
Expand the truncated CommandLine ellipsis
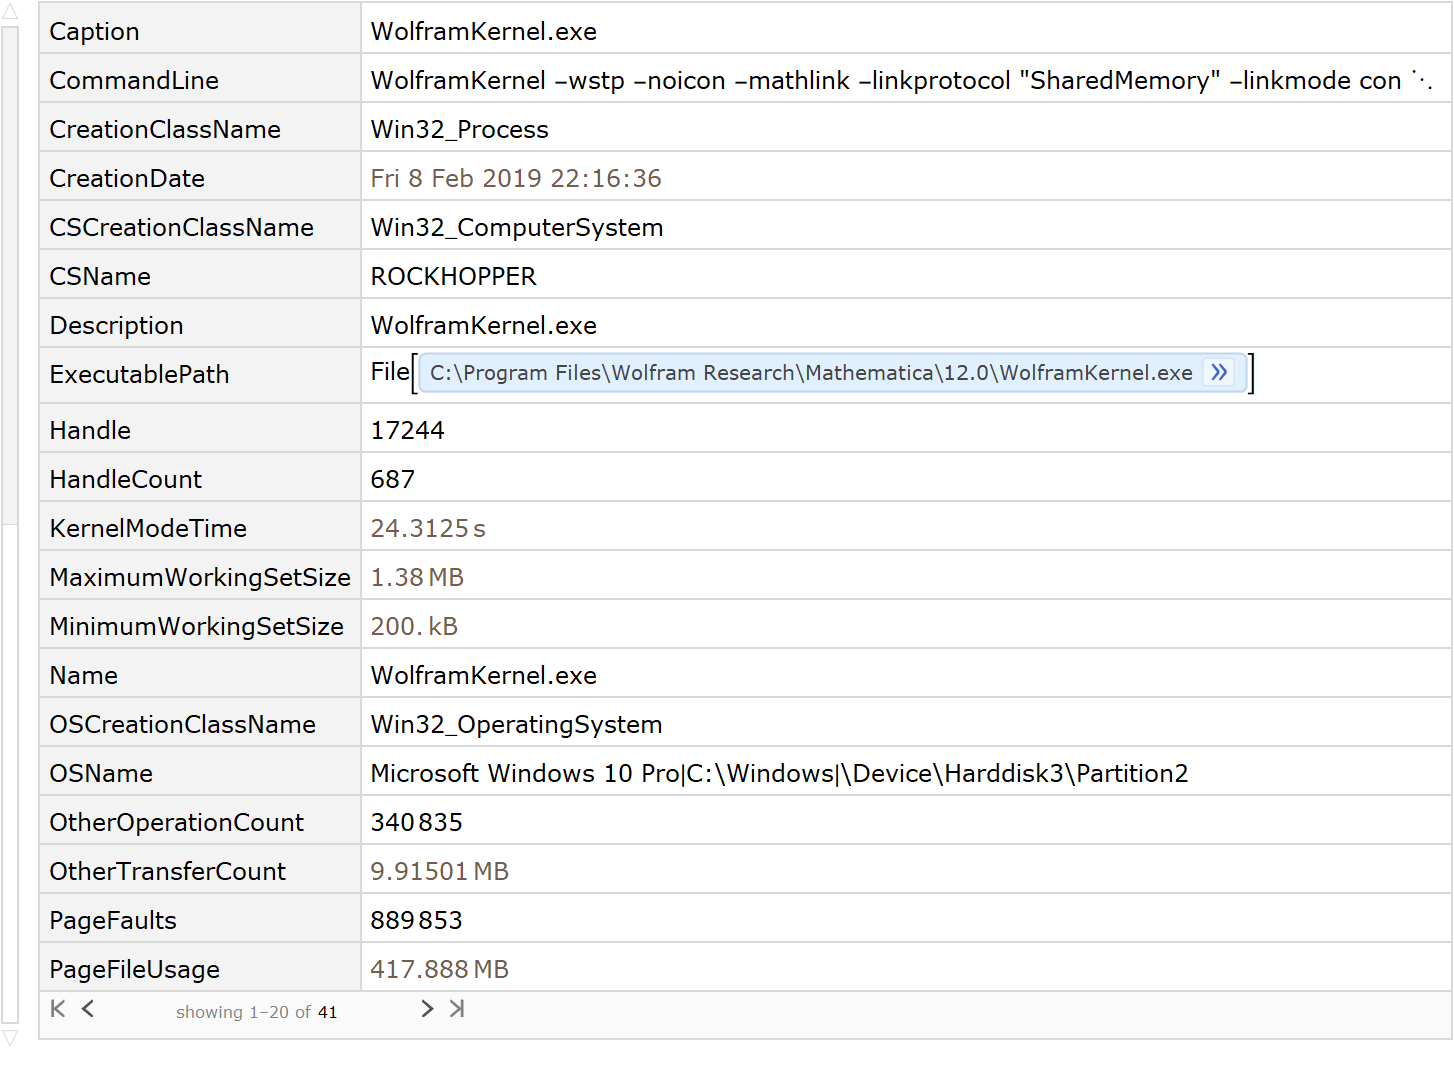(1422, 80)
